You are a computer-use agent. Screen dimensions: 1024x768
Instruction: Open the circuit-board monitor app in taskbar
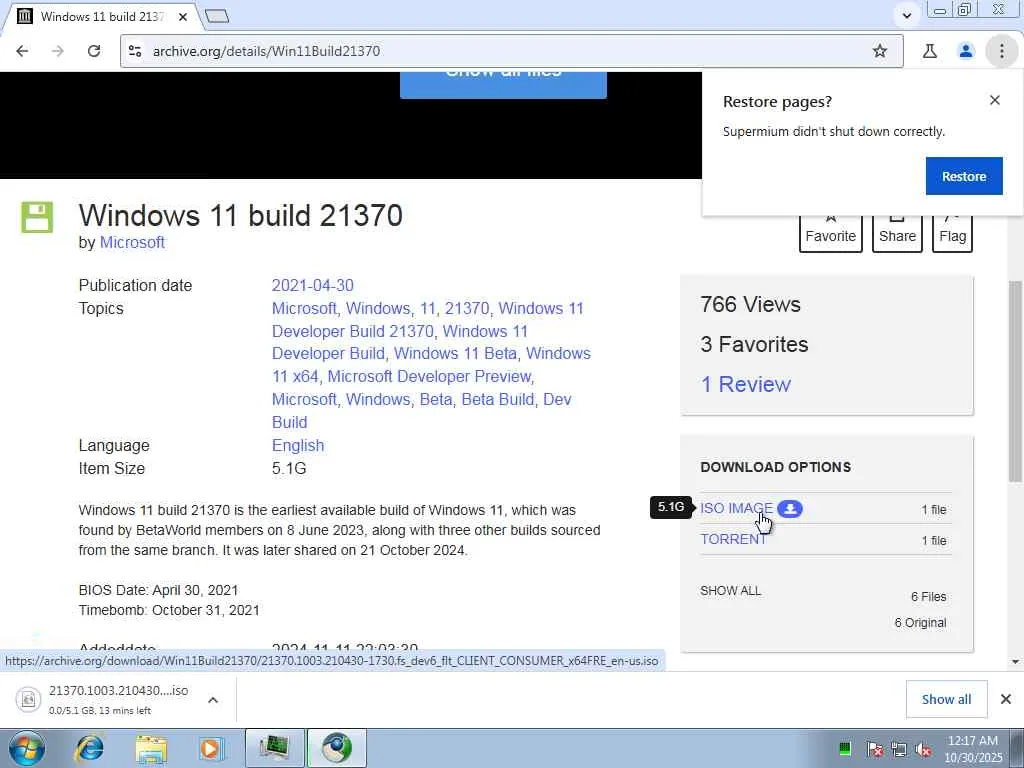[x=275, y=748]
